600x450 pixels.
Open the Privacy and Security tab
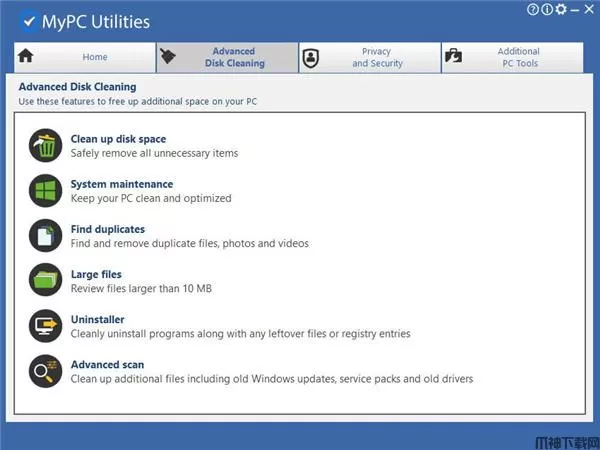coord(370,57)
